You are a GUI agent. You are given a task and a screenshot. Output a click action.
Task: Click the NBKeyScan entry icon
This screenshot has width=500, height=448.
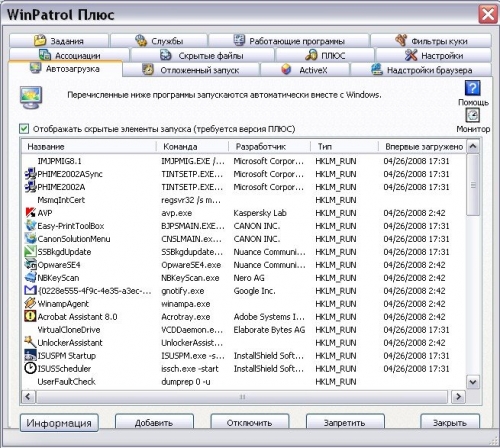pos(30,277)
